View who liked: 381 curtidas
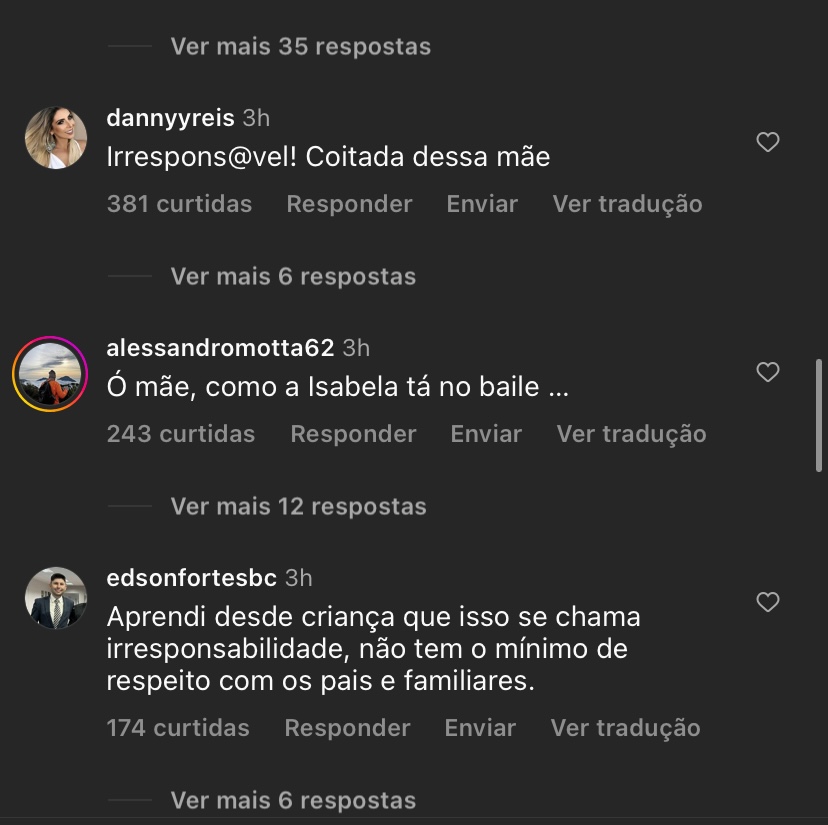Screen dimensions: 828x825 [x=180, y=204]
